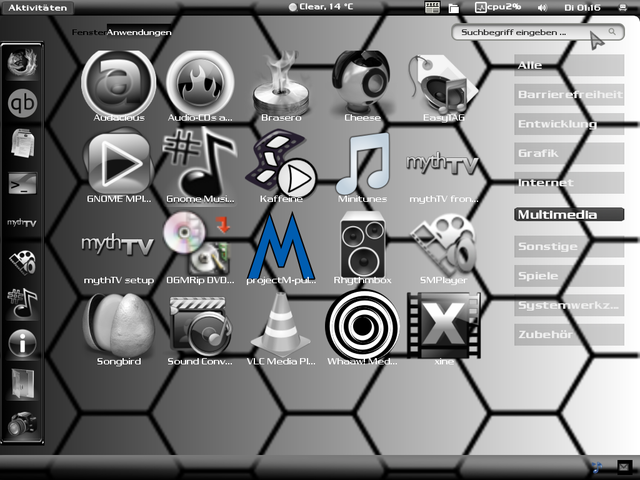Click the blue bird icon in bottom tray
The width and height of the screenshot is (640, 480).
tap(596, 467)
